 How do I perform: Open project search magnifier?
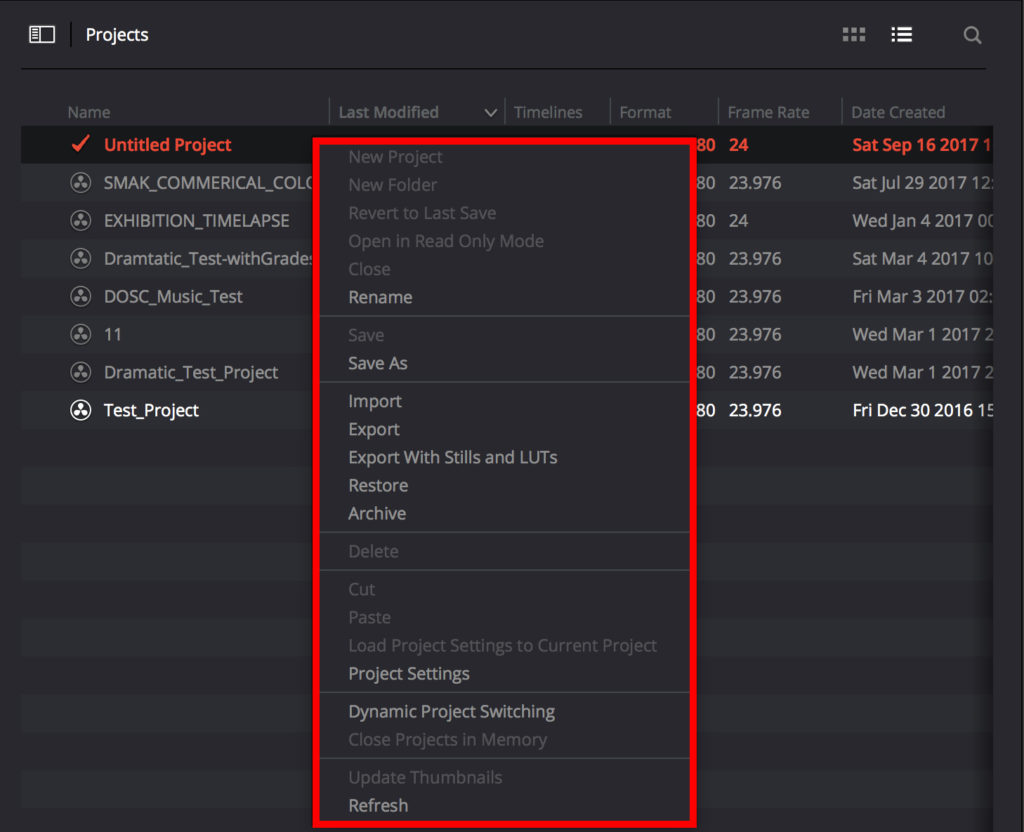tap(972, 35)
